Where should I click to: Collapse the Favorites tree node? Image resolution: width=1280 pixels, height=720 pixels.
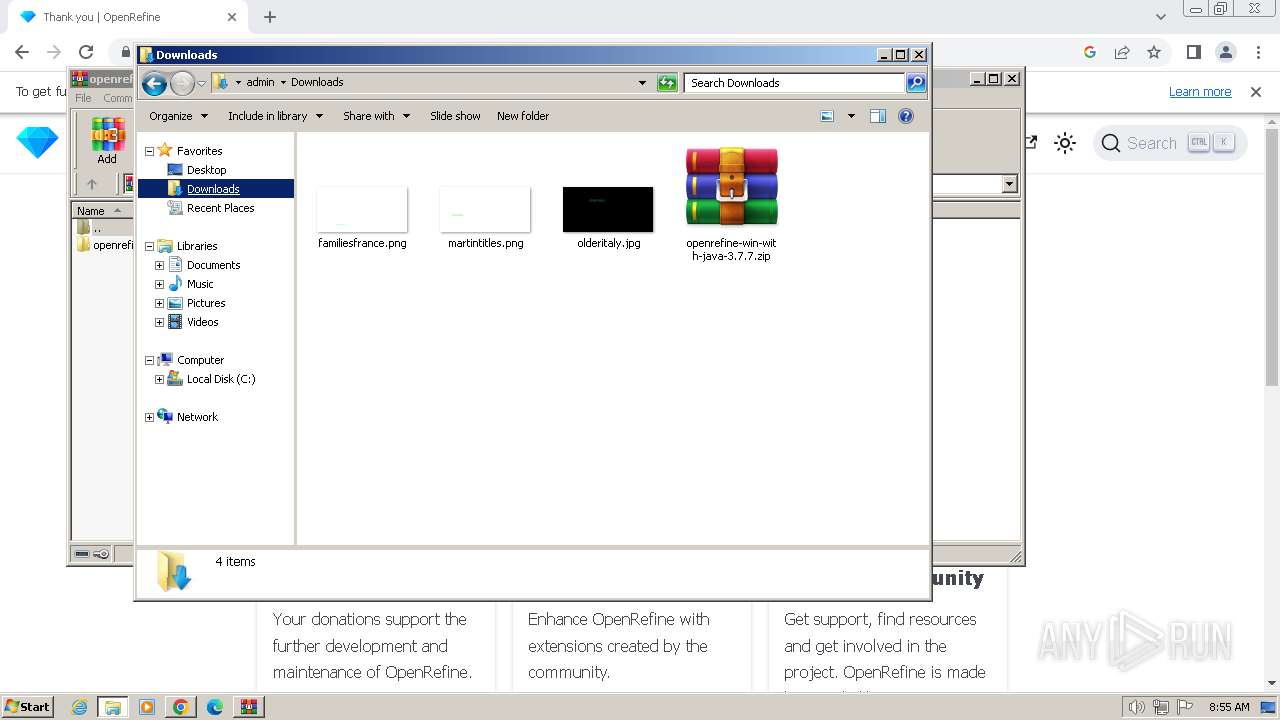coord(150,151)
